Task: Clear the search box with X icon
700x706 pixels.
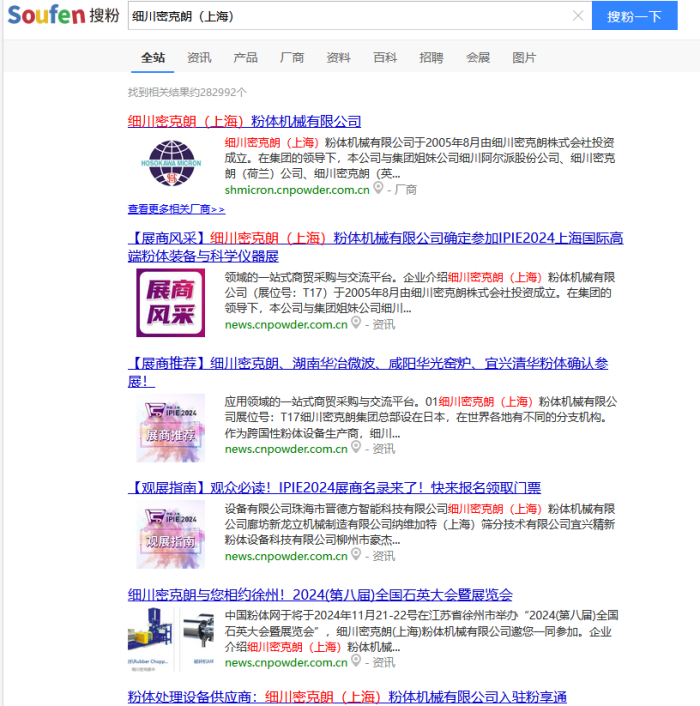Action: (577, 16)
